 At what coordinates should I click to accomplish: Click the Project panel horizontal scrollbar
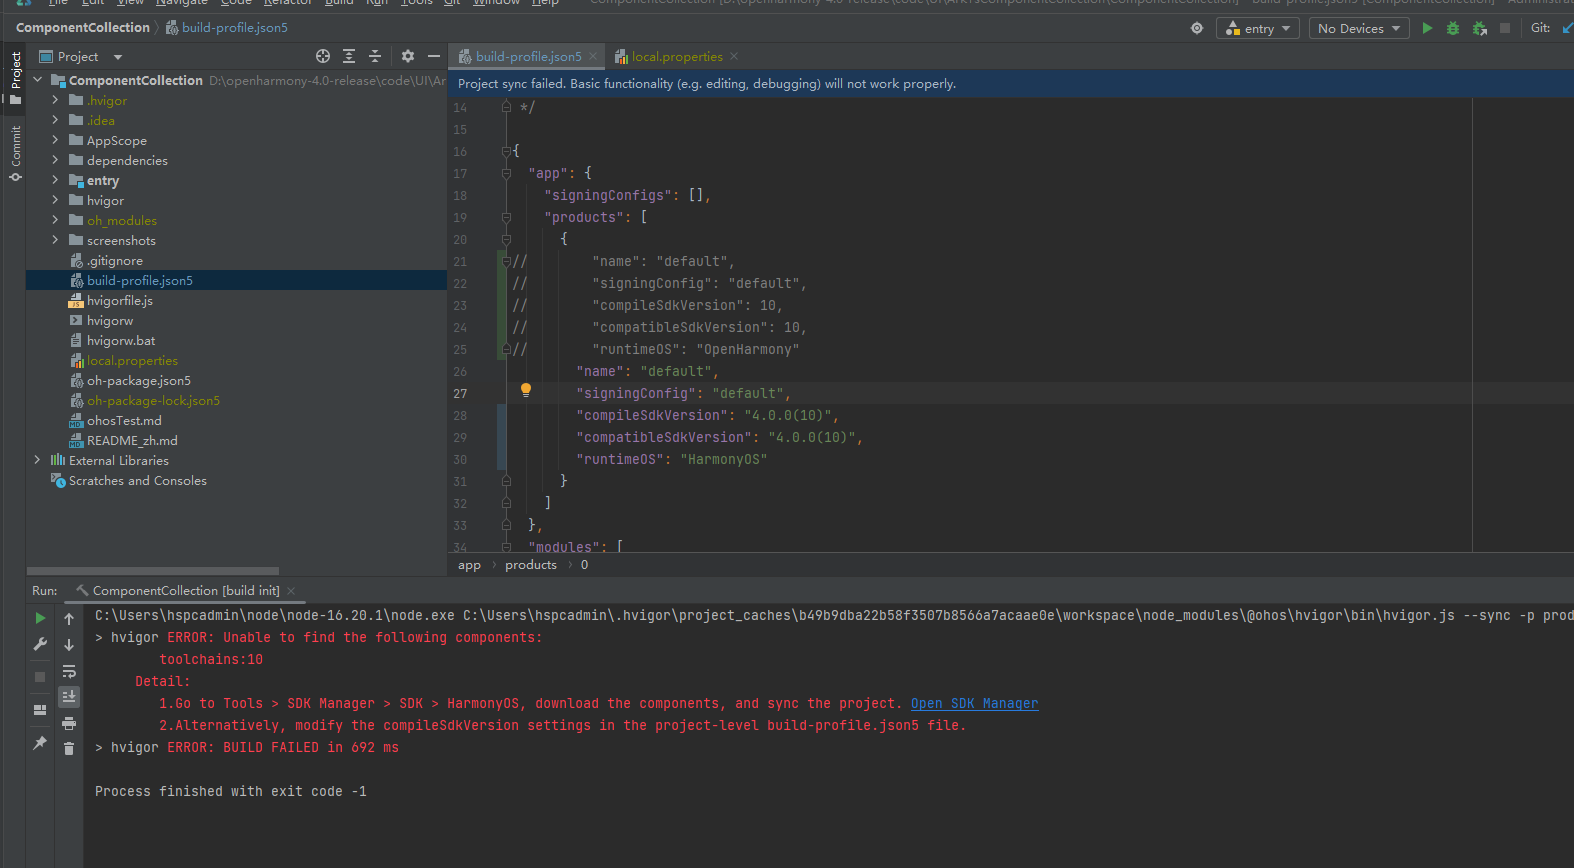[x=153, y=571]
